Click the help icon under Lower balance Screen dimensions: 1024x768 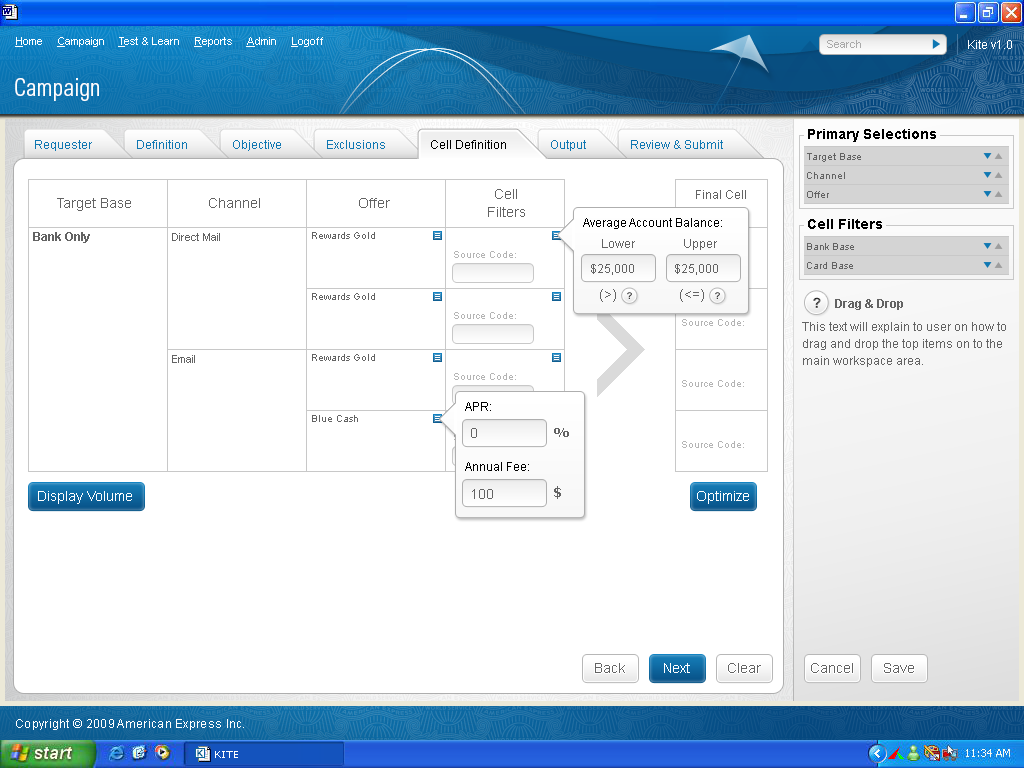coord(629,295)
